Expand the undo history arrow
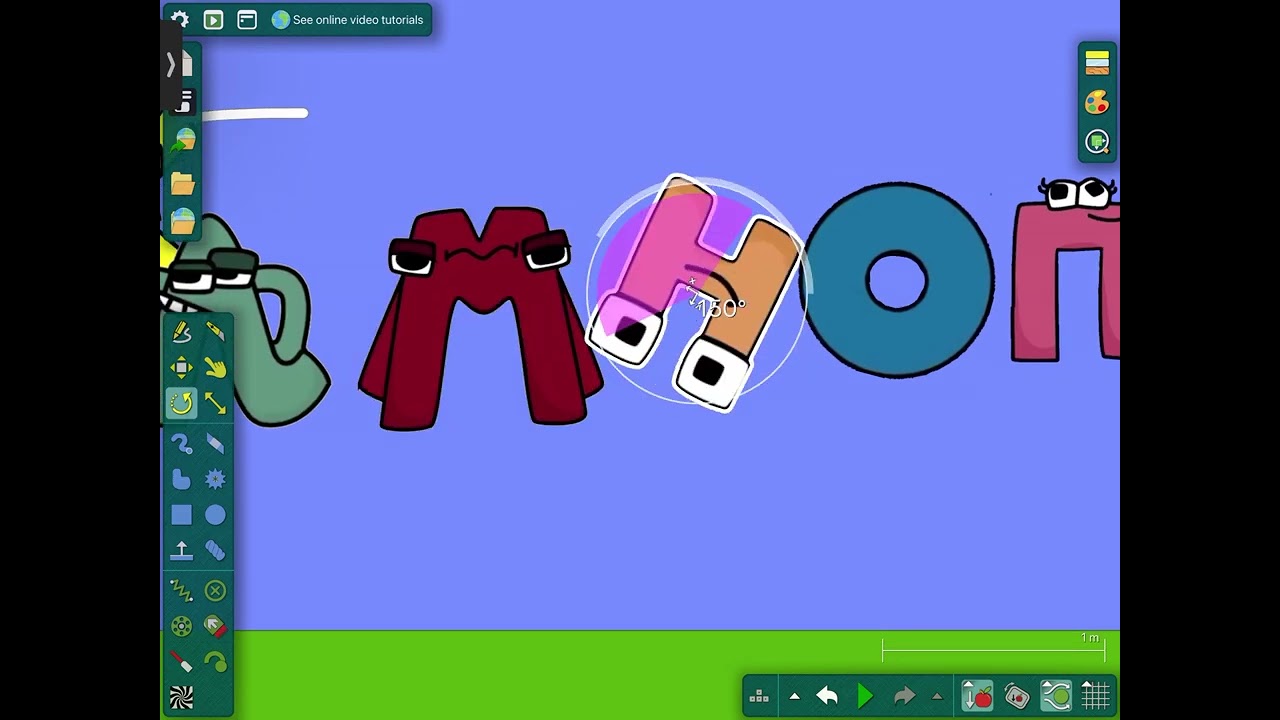The width and height of the screenshot is (1280, 720). [794, 696]
